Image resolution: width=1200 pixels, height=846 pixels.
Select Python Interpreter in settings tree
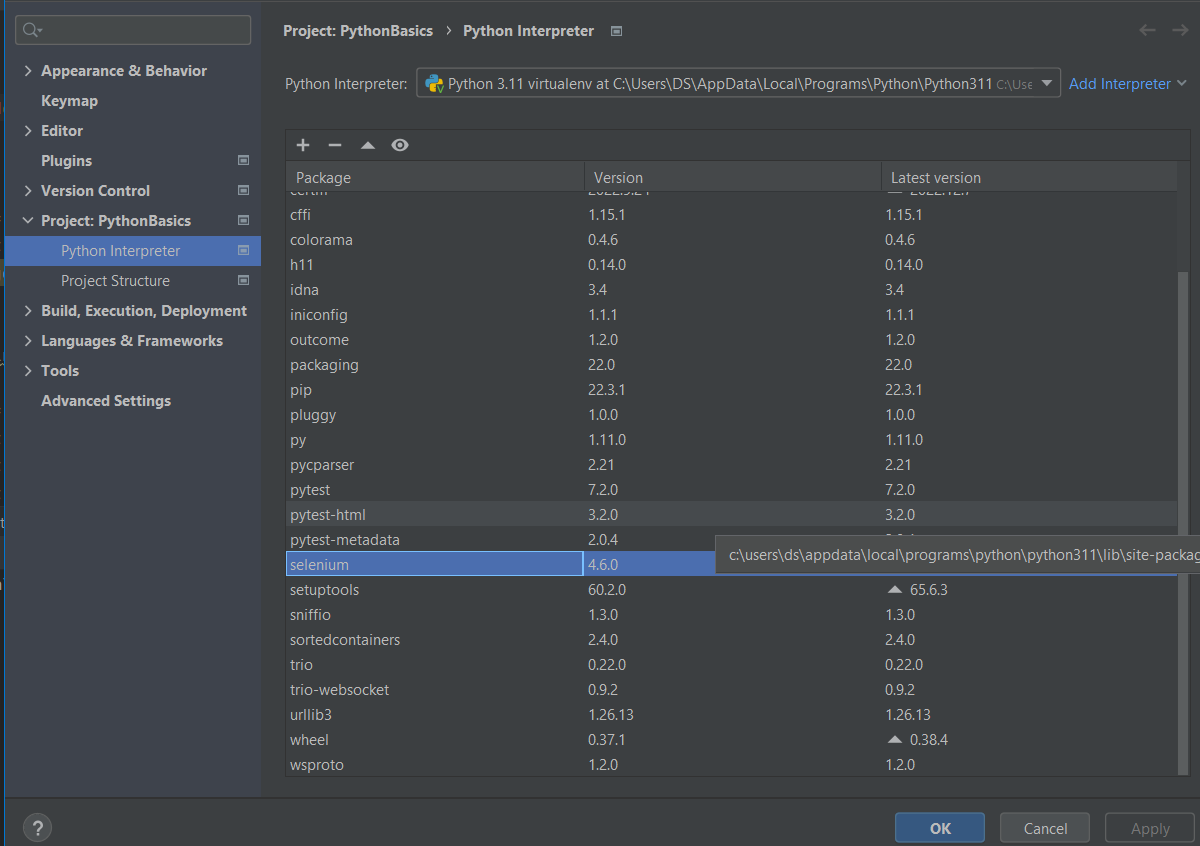tap(133, 251)
